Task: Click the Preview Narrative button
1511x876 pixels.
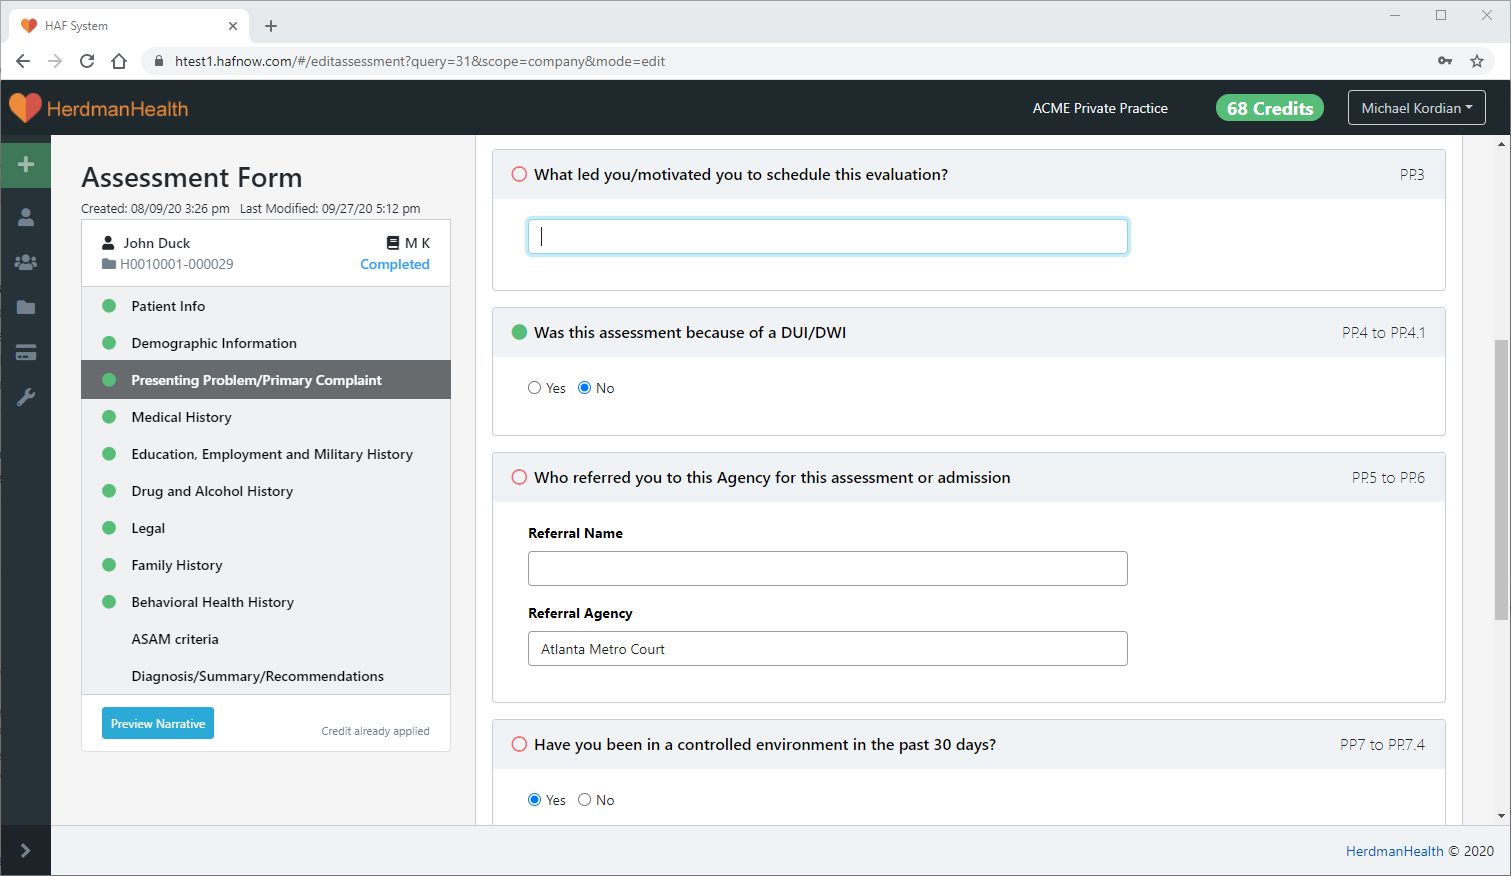Action: 158,723
